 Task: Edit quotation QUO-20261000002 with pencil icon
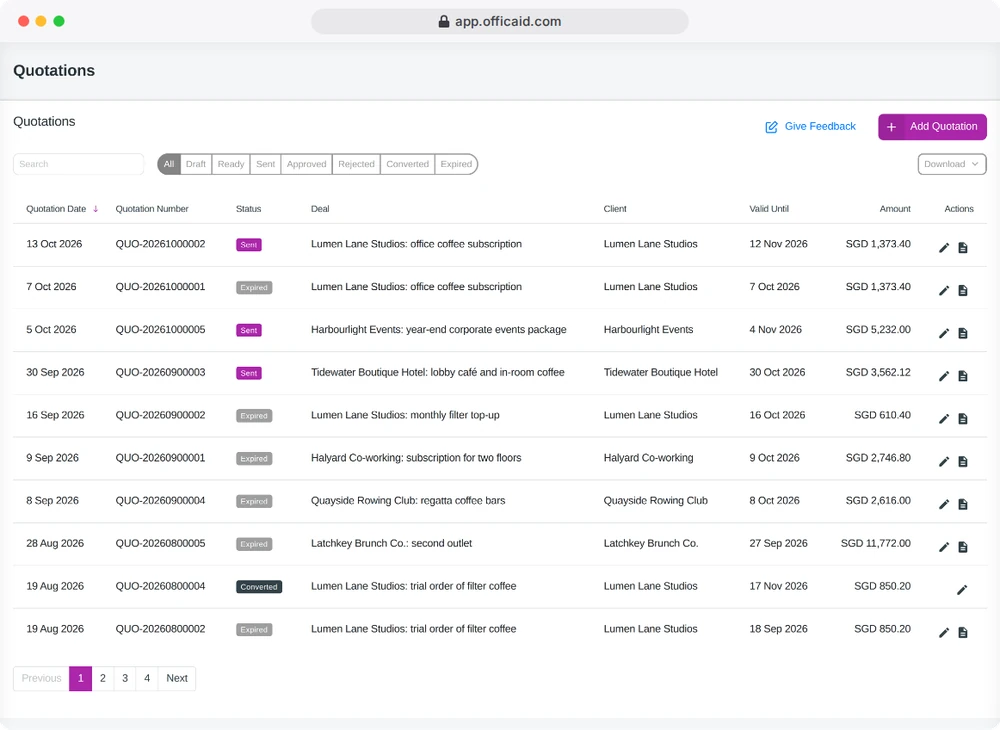click(x=944, y=248)
